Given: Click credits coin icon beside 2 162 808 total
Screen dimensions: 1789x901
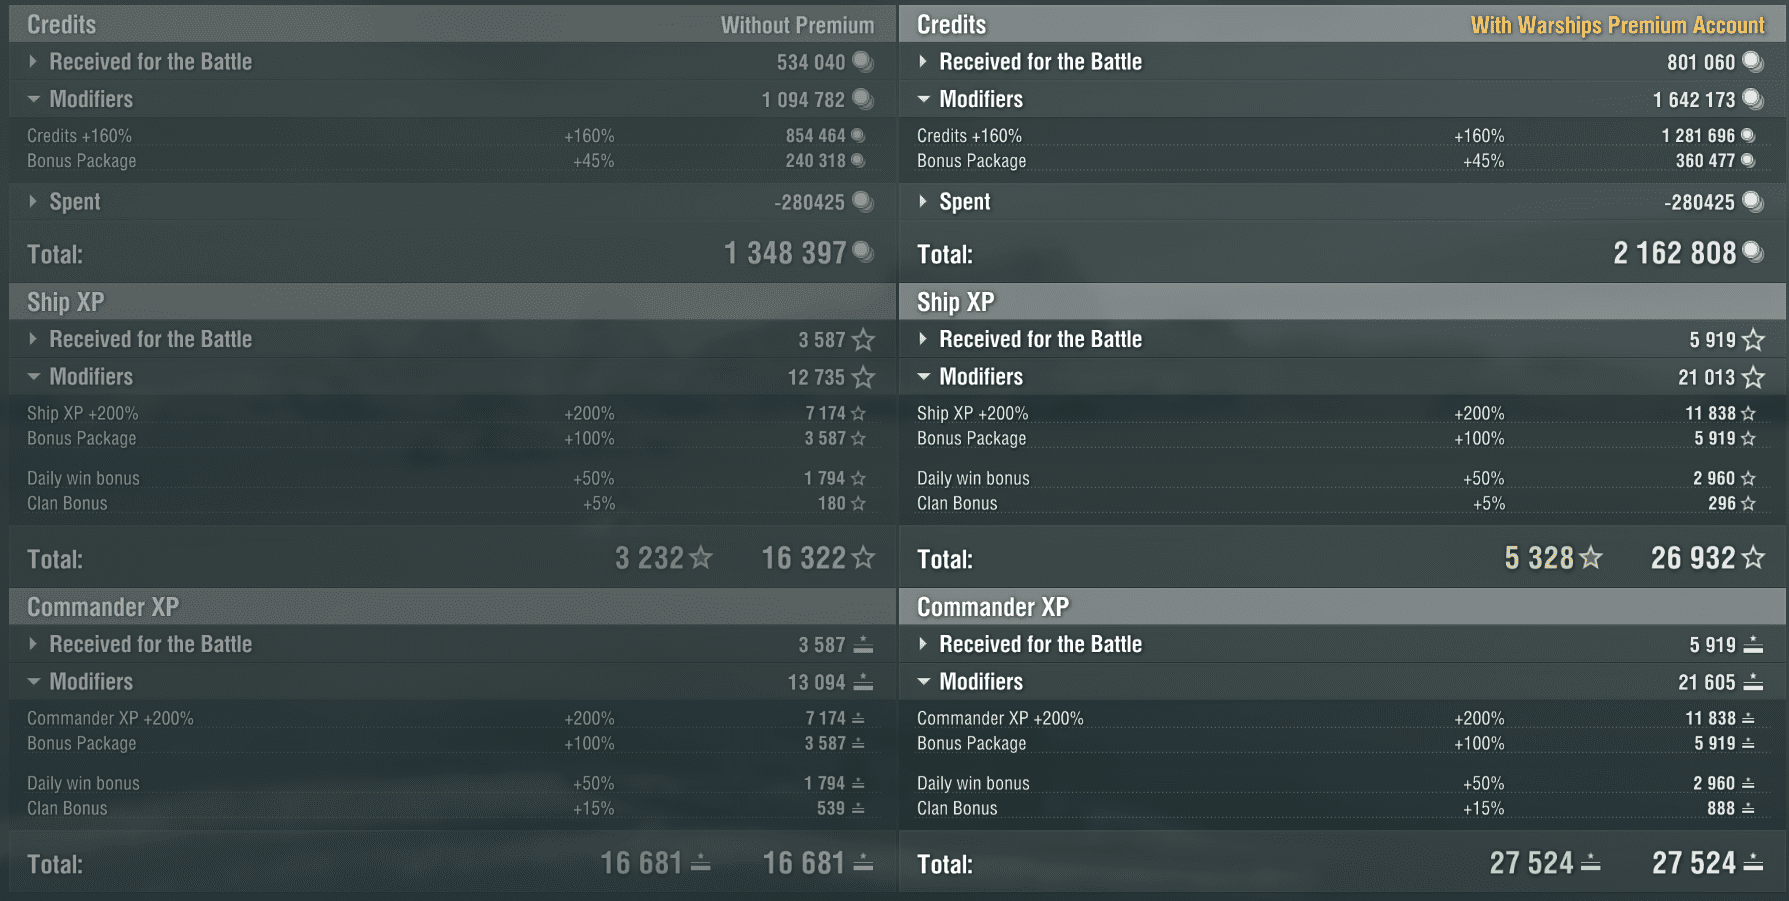Looking at the screenshot, I should point(1753,252).
